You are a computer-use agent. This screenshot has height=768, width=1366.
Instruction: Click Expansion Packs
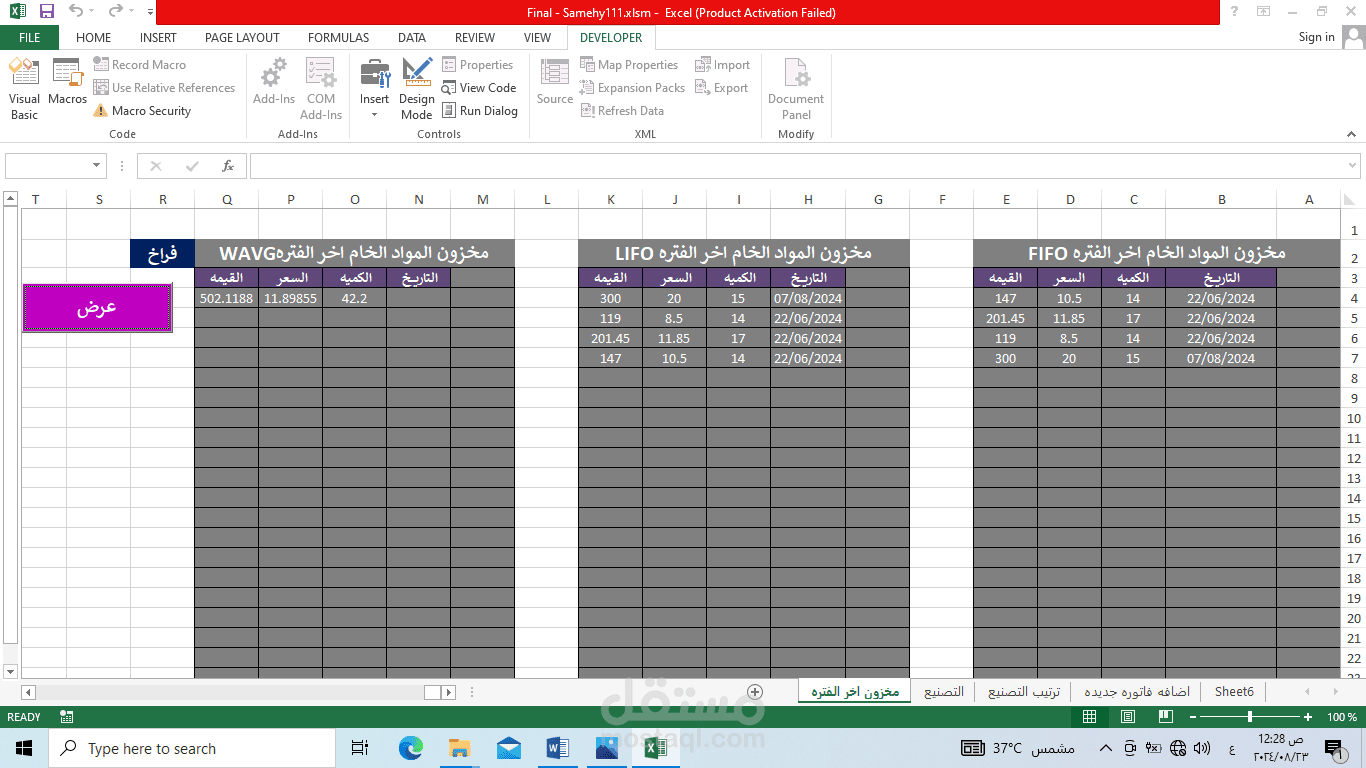(633, 88)
